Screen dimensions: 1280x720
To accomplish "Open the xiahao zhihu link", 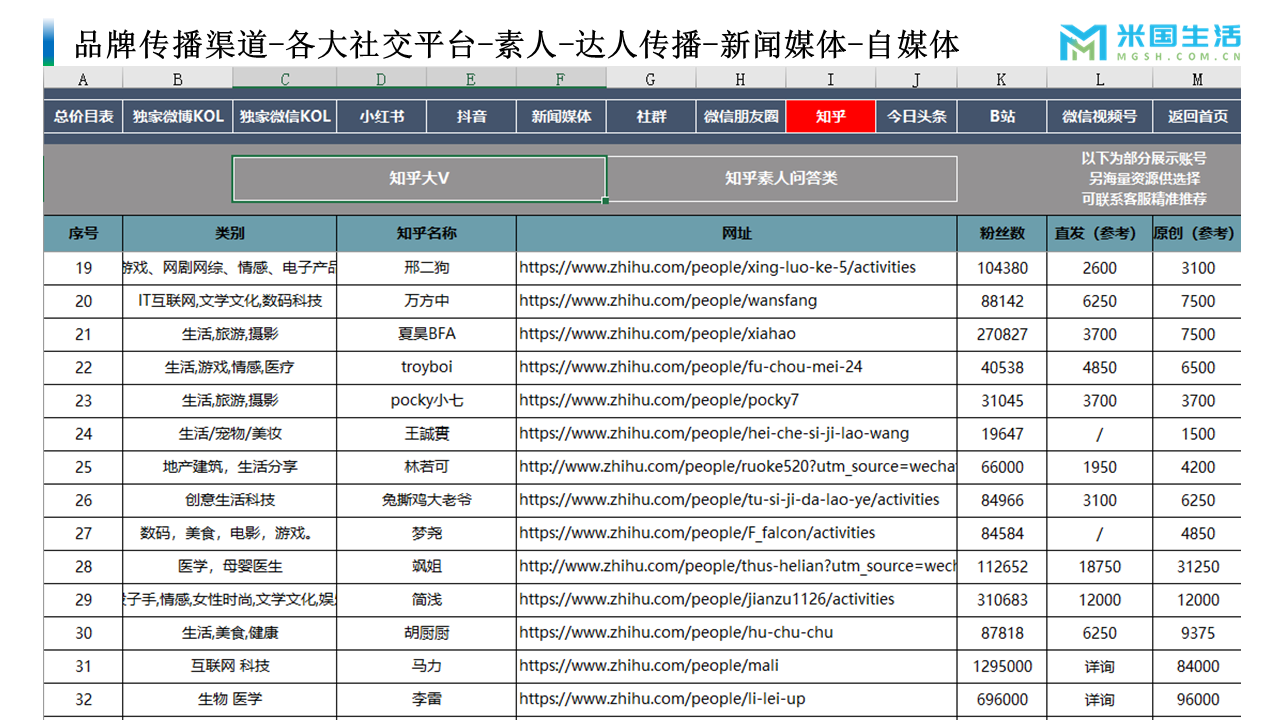I will (x=658, y=333).
